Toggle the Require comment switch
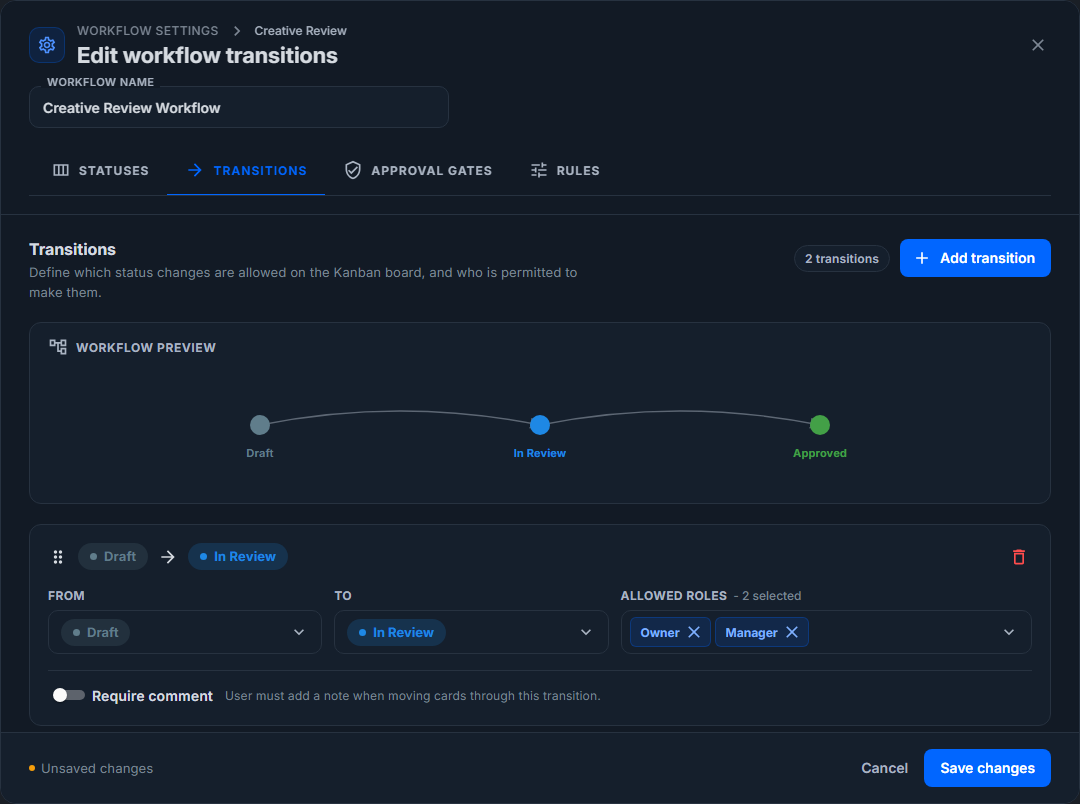This screenshot has width=1080, height=804. click(69, 695)
